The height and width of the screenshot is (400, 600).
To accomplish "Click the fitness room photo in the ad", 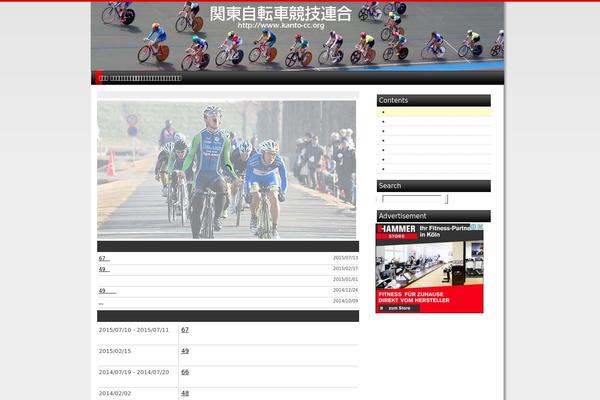I will tap(429, 264).
